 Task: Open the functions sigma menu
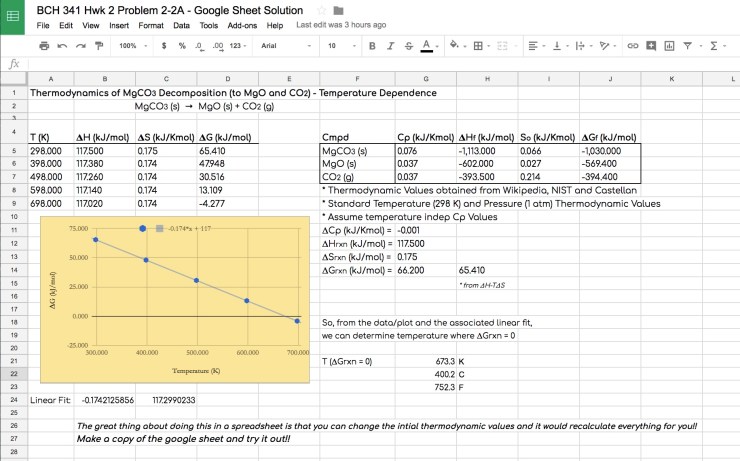716,46
